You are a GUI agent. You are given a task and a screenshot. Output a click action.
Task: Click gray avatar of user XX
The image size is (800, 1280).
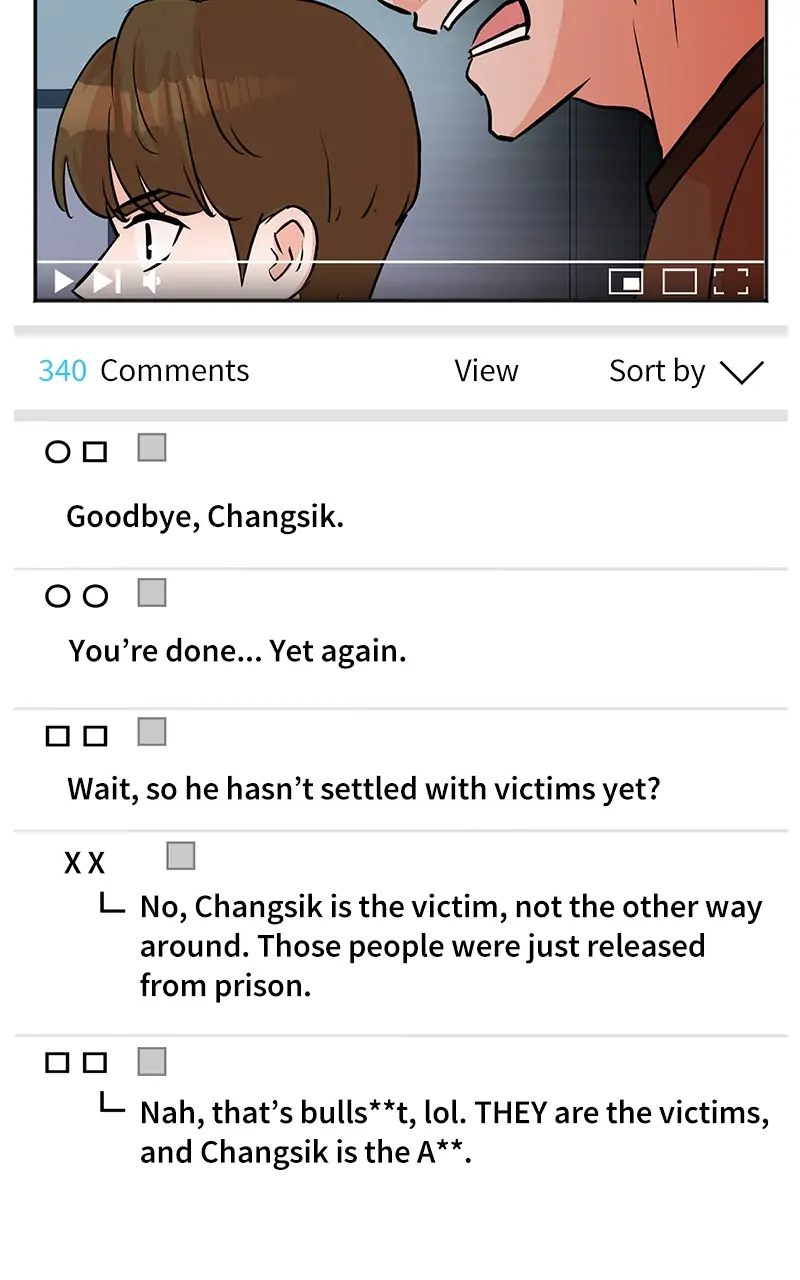tap(181, 856)
